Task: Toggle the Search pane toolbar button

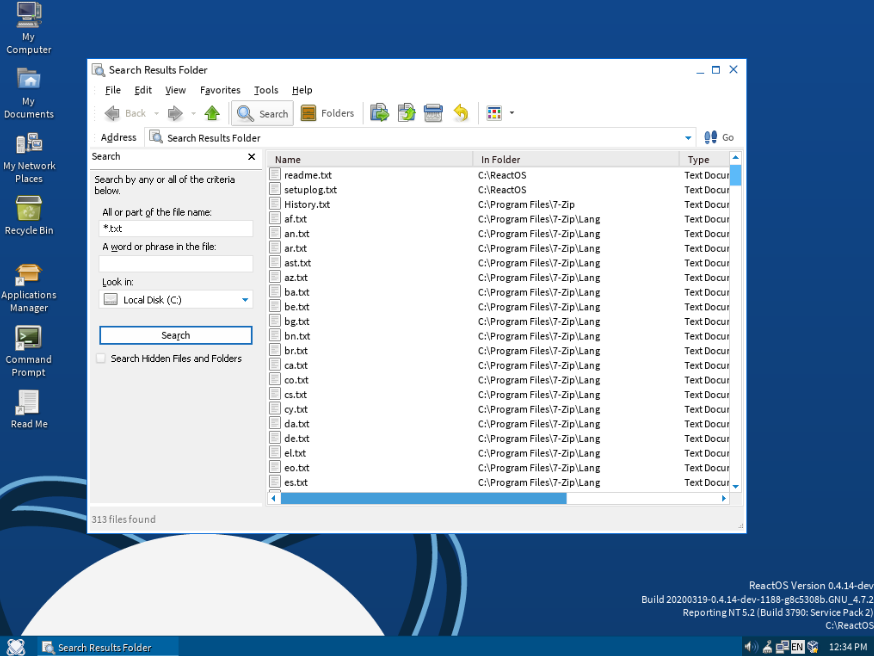Action: coord(262,113)
